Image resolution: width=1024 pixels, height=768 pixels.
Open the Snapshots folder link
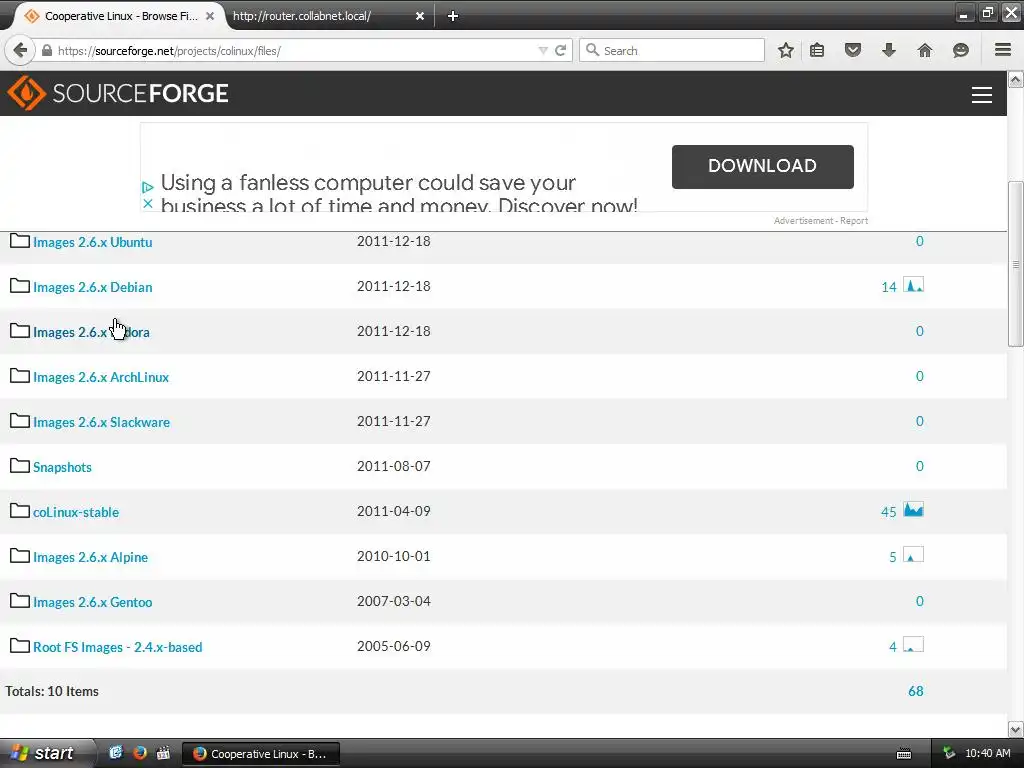[x=63, y=467]
